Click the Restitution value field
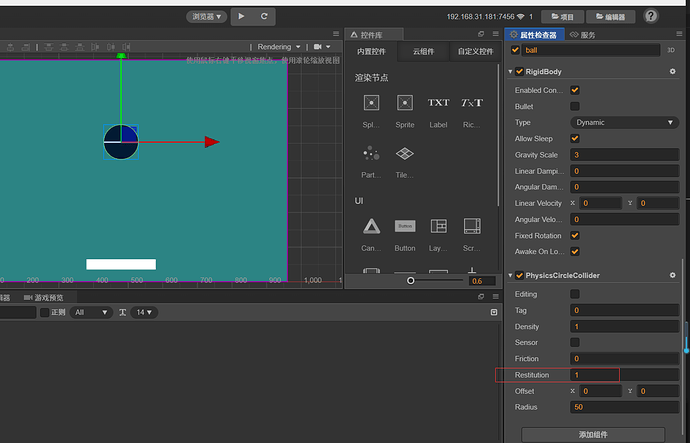This screenshot has height=443, width=690. click(x=625, y=374)
